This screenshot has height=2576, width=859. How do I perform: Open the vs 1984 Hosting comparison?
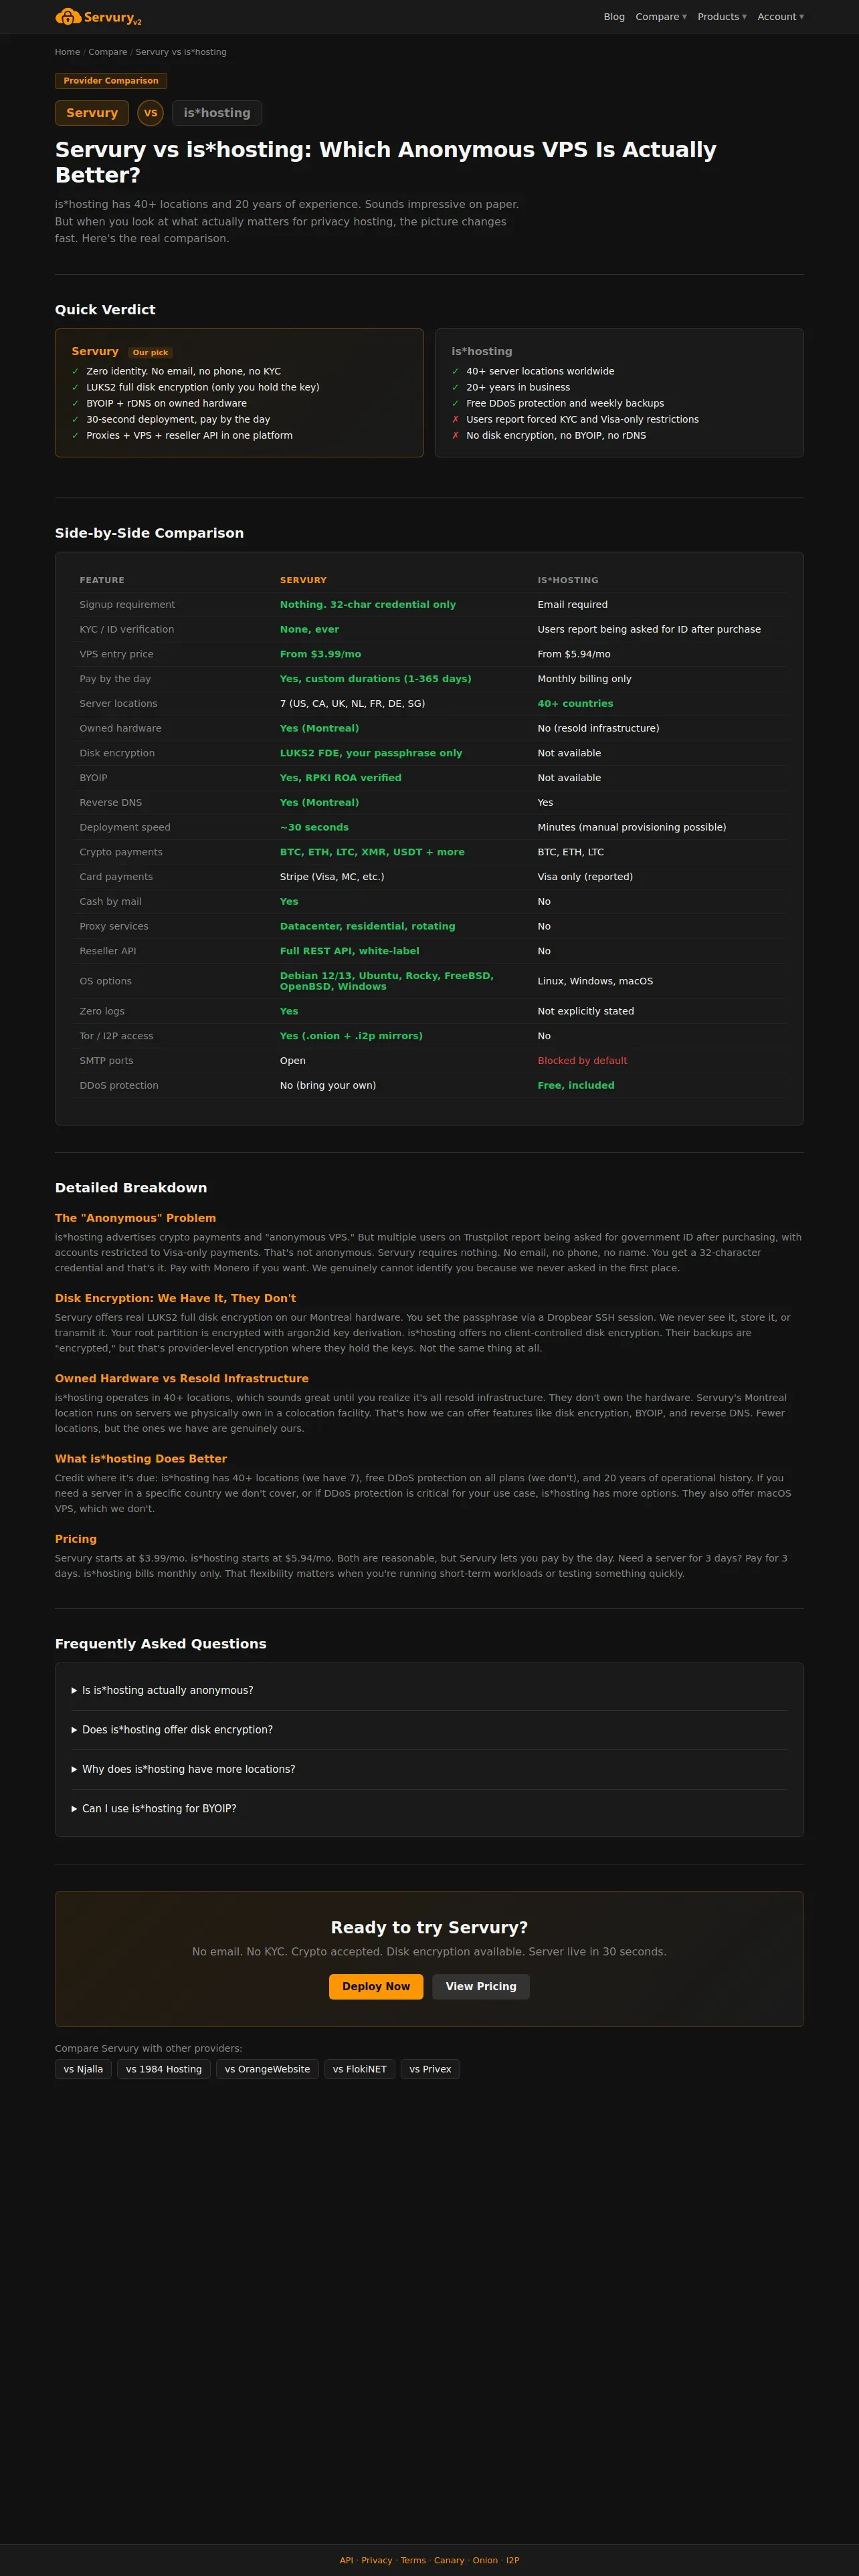[164, 2069]
